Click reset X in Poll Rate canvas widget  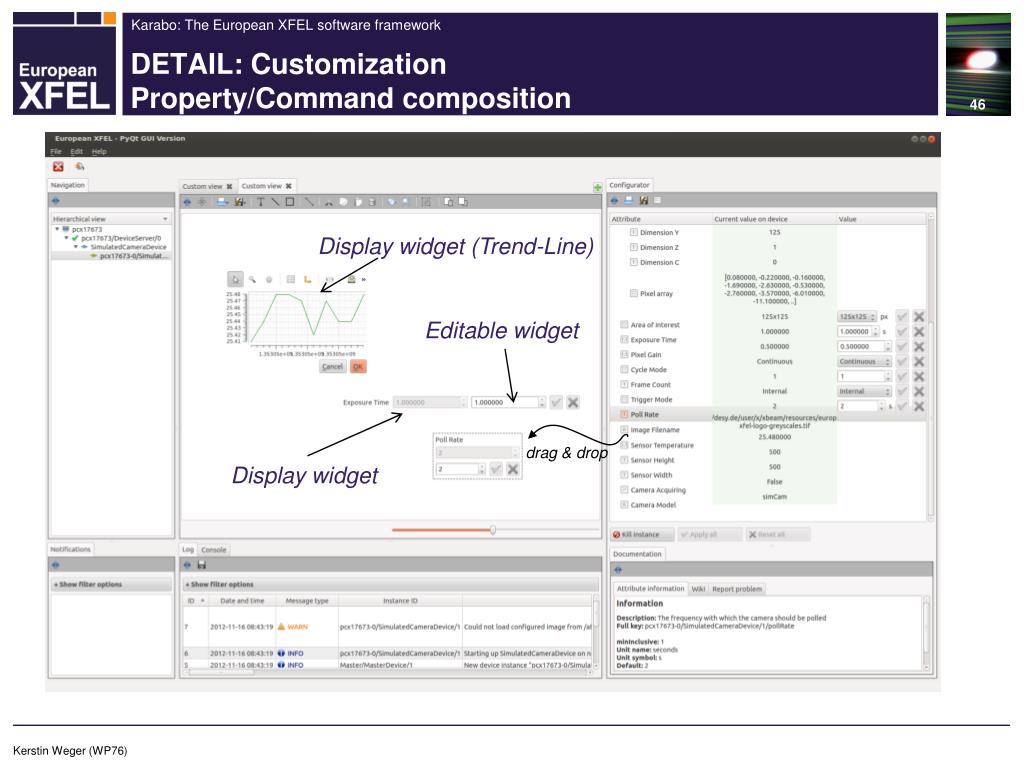513,469
